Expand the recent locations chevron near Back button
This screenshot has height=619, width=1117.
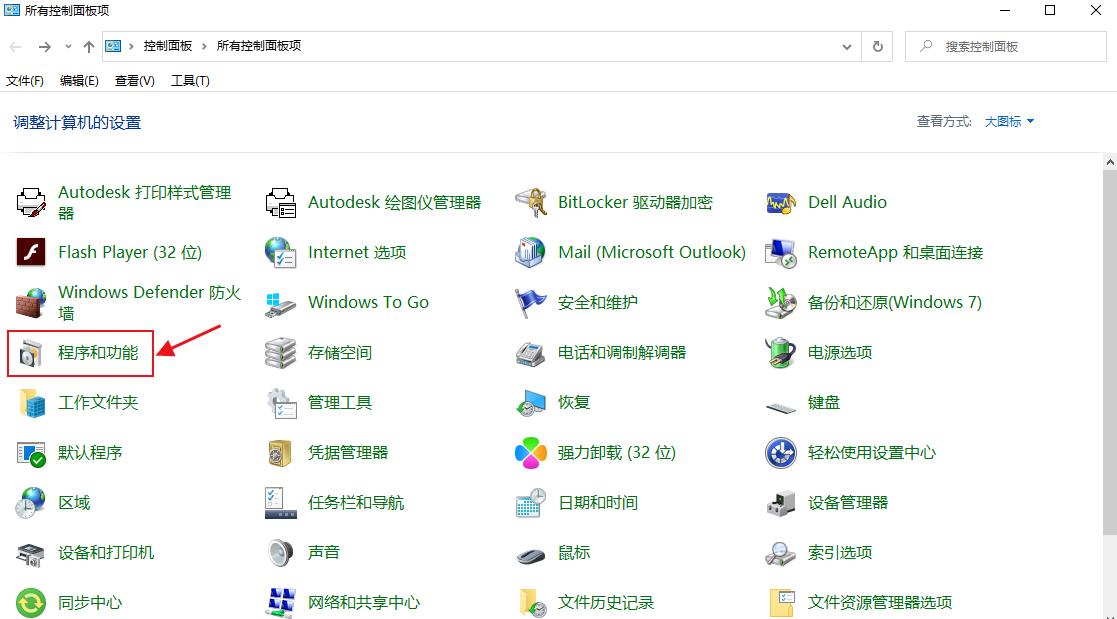pyautogui.click(x=67, y=46)
